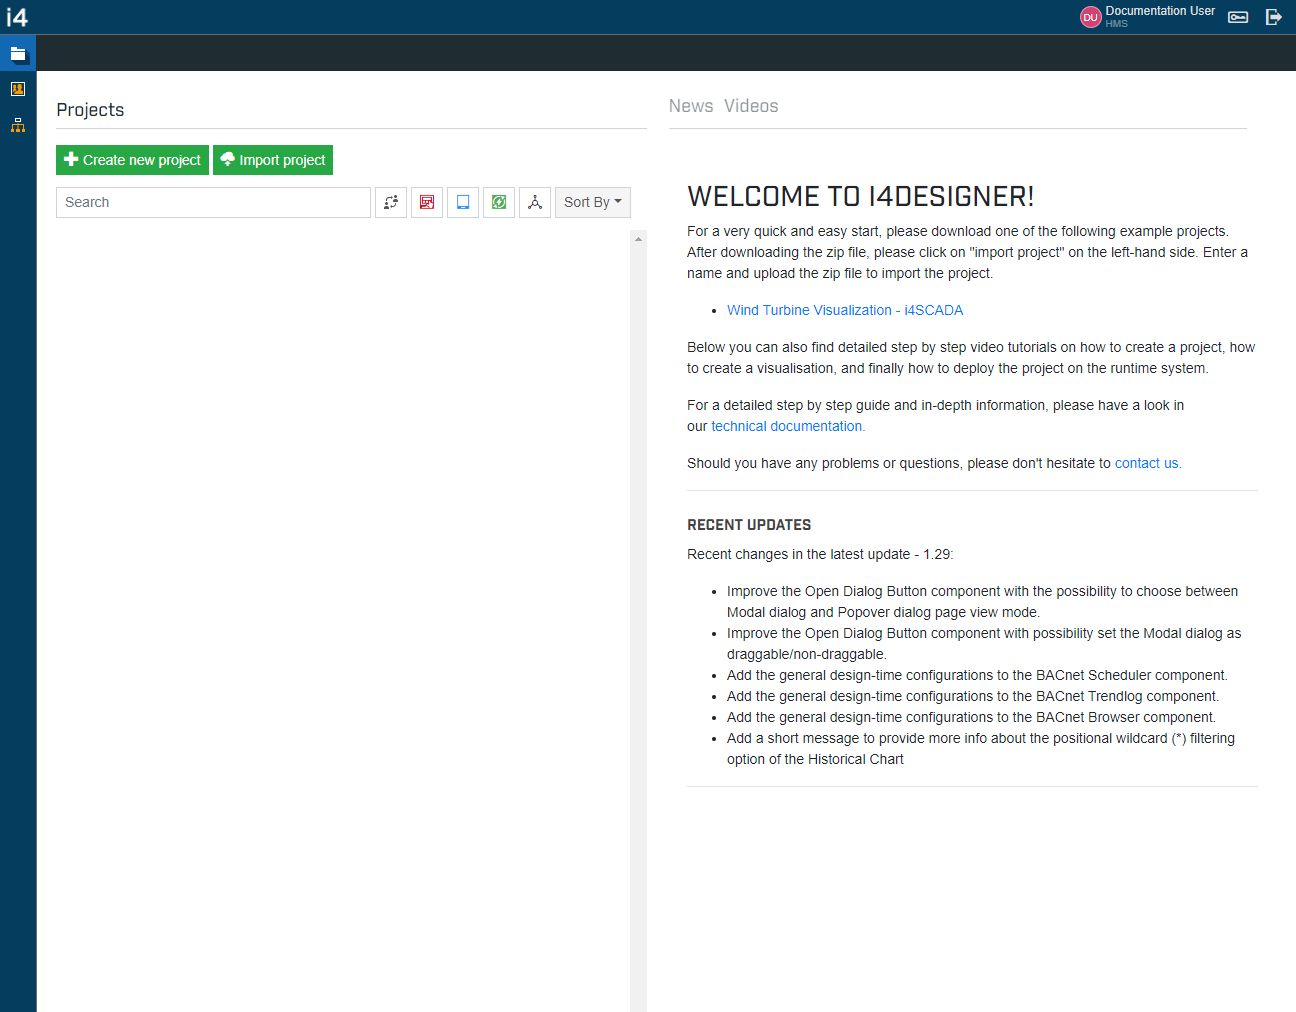Click the DU user avatar
Viewport: 1296px width, 1012px height.
pos(1090,17)
